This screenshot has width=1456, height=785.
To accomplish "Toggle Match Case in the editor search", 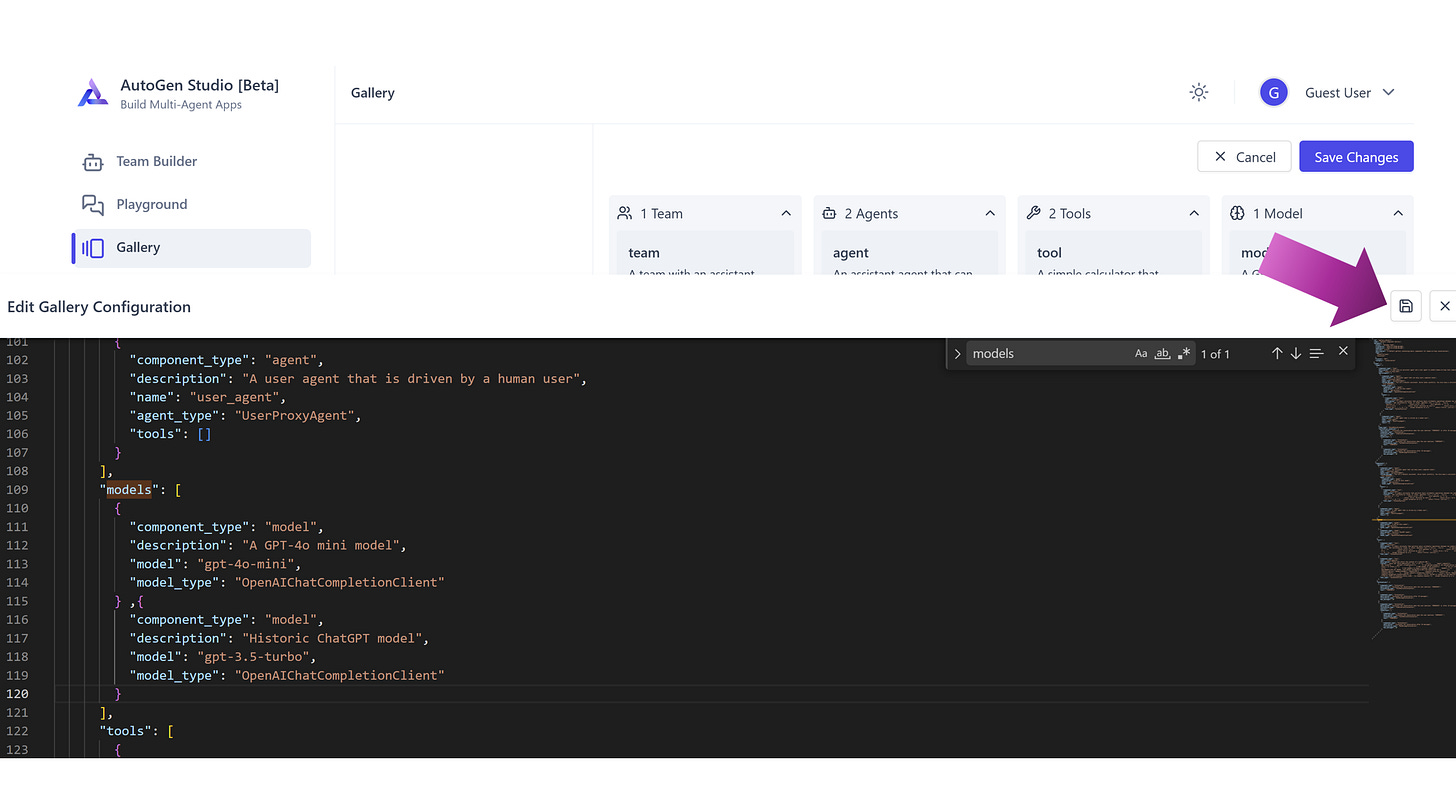I will (1141, 353).
